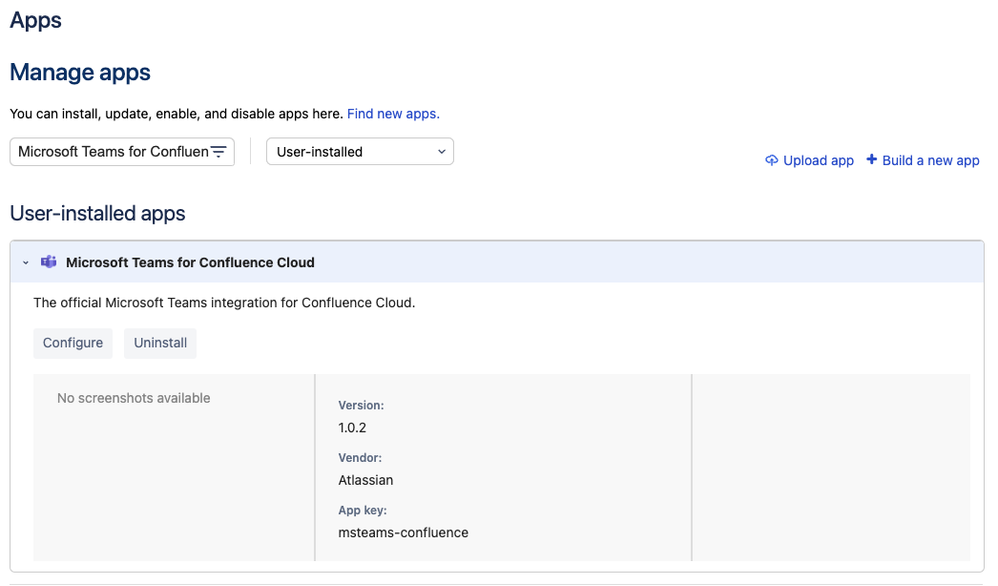
Task: Click the filter icon inside the app name field
Action: click(220, 151)
